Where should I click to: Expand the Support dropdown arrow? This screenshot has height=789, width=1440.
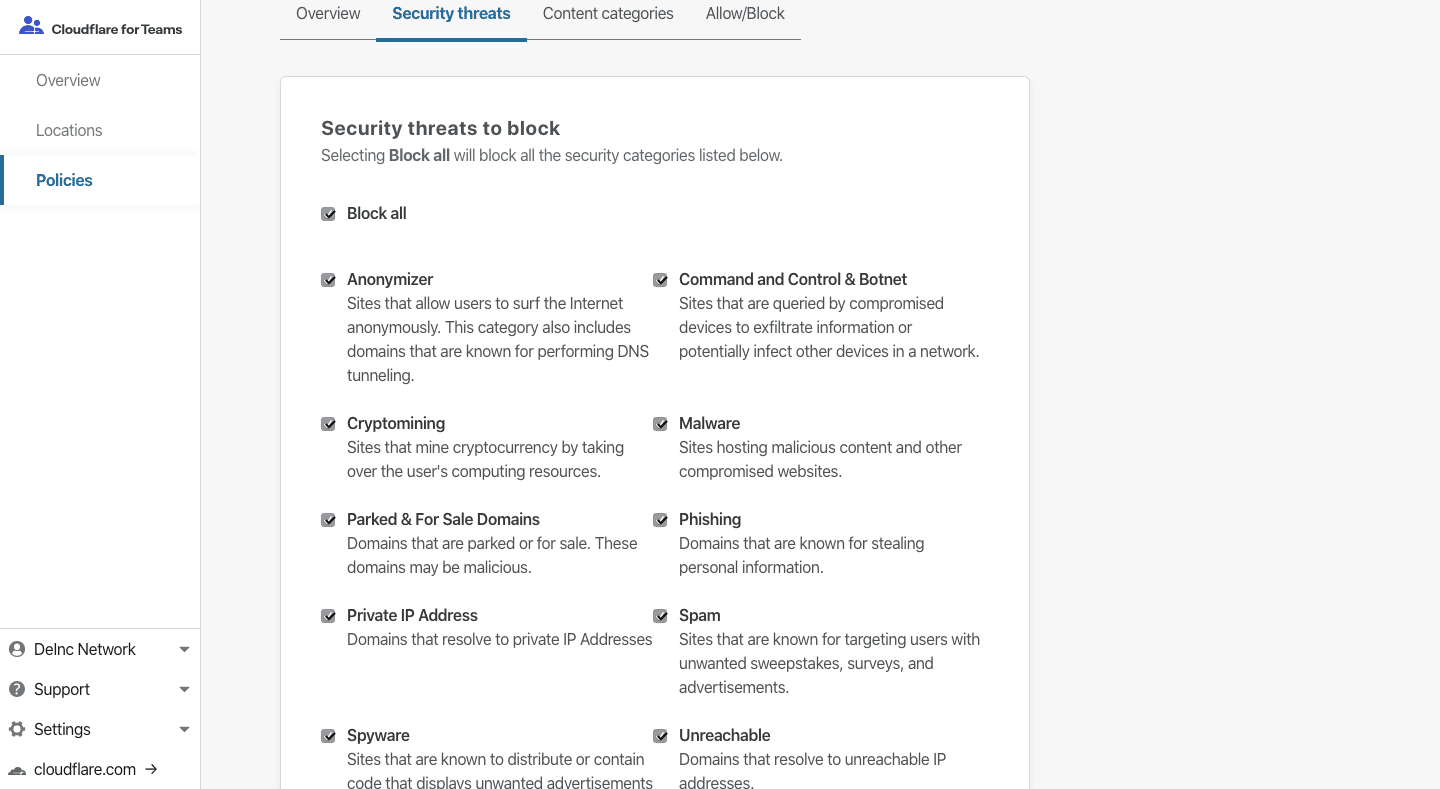(x=184, y=690)
